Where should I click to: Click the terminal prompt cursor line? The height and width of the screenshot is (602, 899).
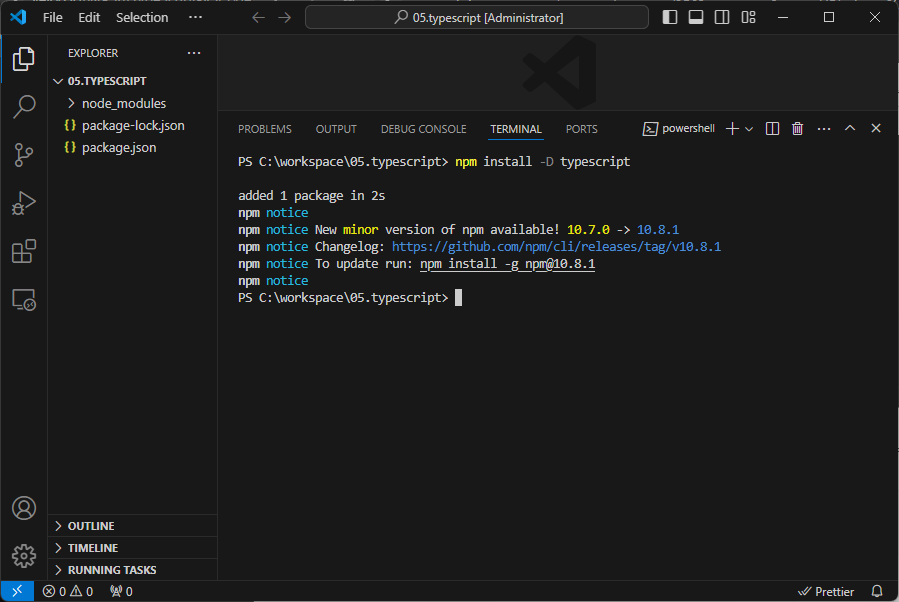click(x=350, y=298)
